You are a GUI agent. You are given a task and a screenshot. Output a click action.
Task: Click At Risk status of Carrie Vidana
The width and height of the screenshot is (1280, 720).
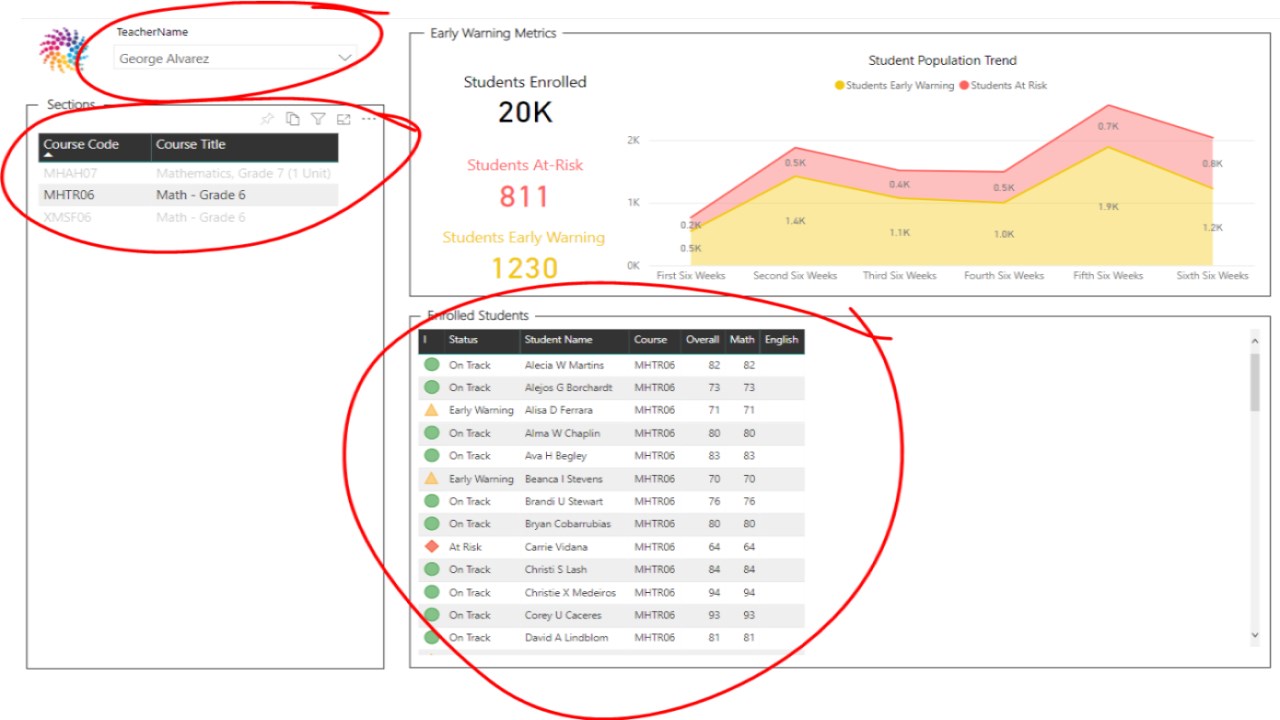(465, 547)
